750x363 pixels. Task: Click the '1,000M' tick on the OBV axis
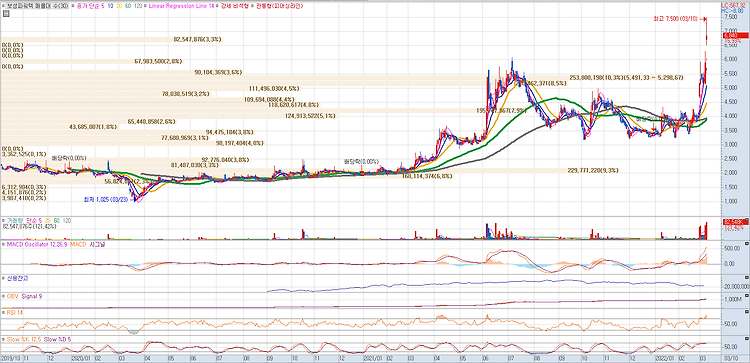coord(733,299)
